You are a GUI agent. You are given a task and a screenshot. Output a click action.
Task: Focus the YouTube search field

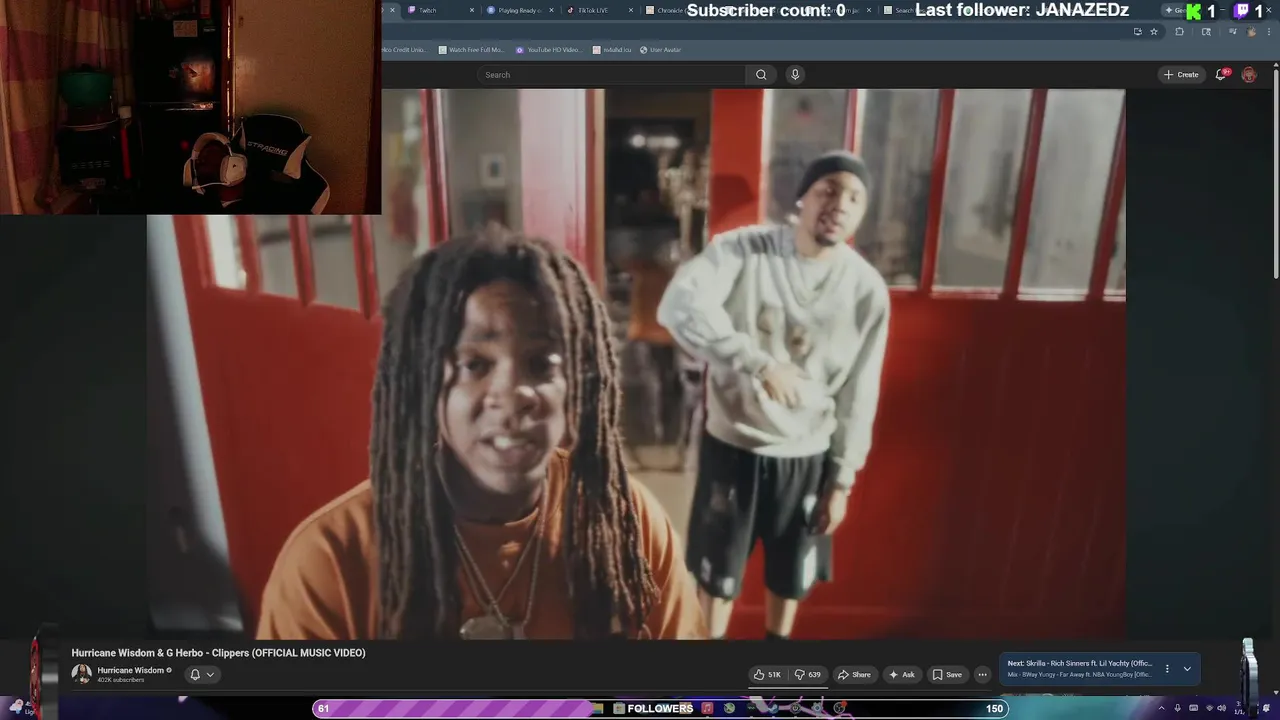pos(612,75)
